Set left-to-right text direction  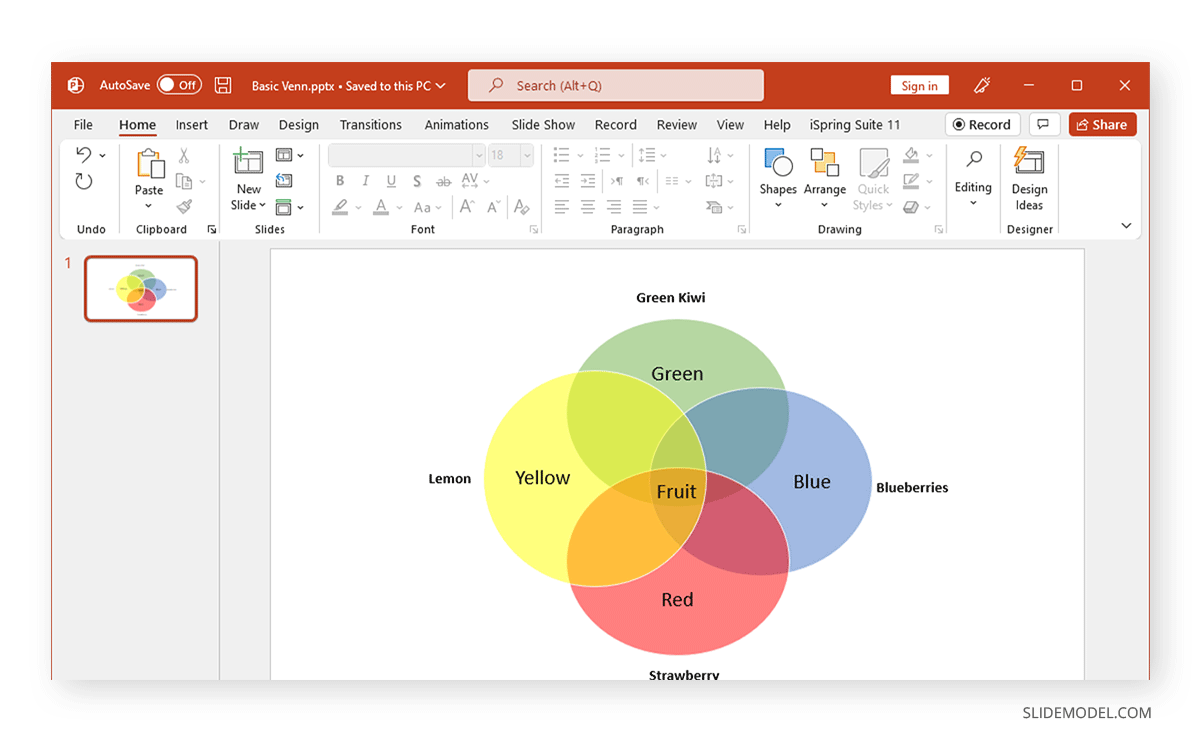pyautogui.click(x=617, y=181)
